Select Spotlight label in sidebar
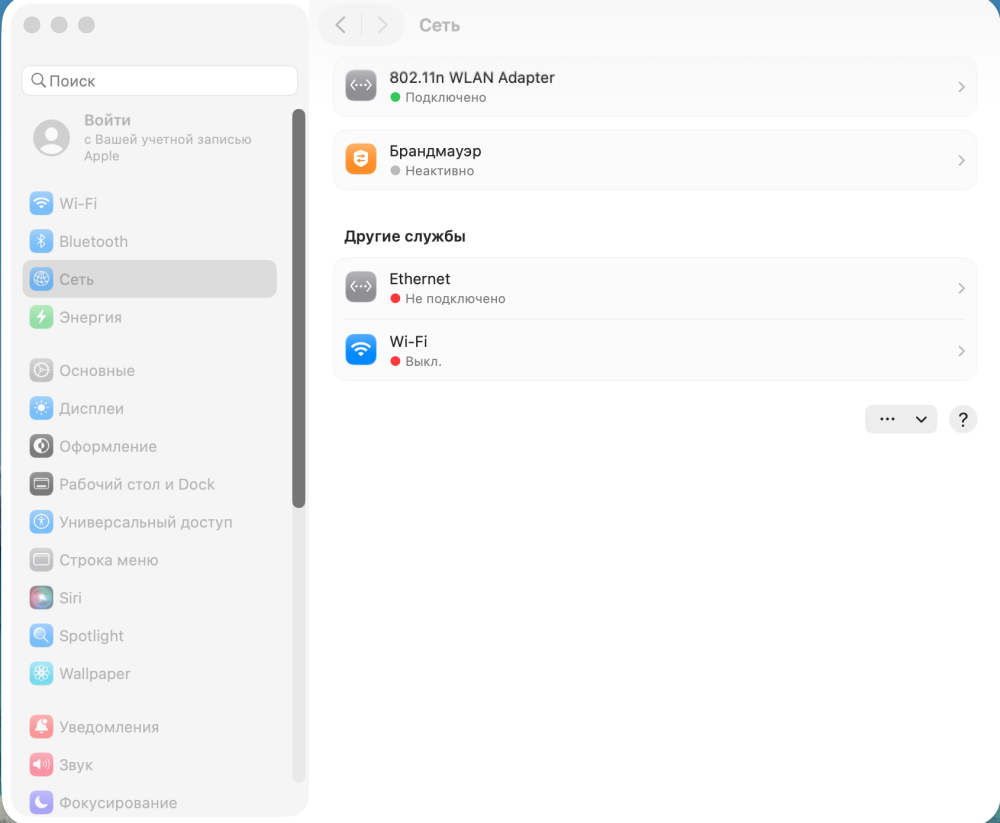The height and width of the screenshot is (823, 1000). tap(91, 636)
